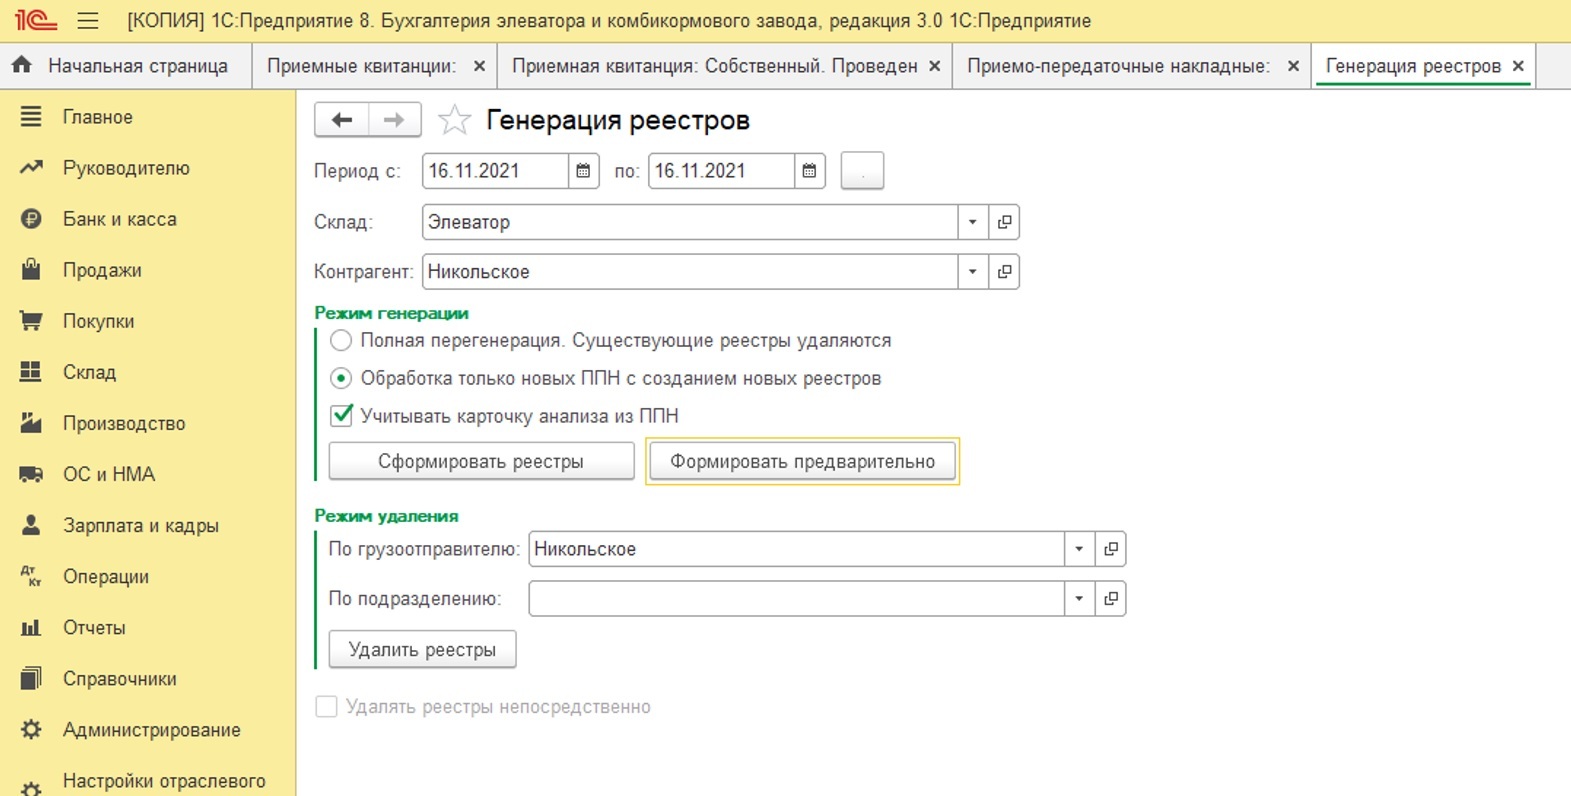This screenshot has height=796, width=1571.
Task: Open the Контрагент item with the open-form icon
Action: pyautogui.click(x=1004, y=272)
